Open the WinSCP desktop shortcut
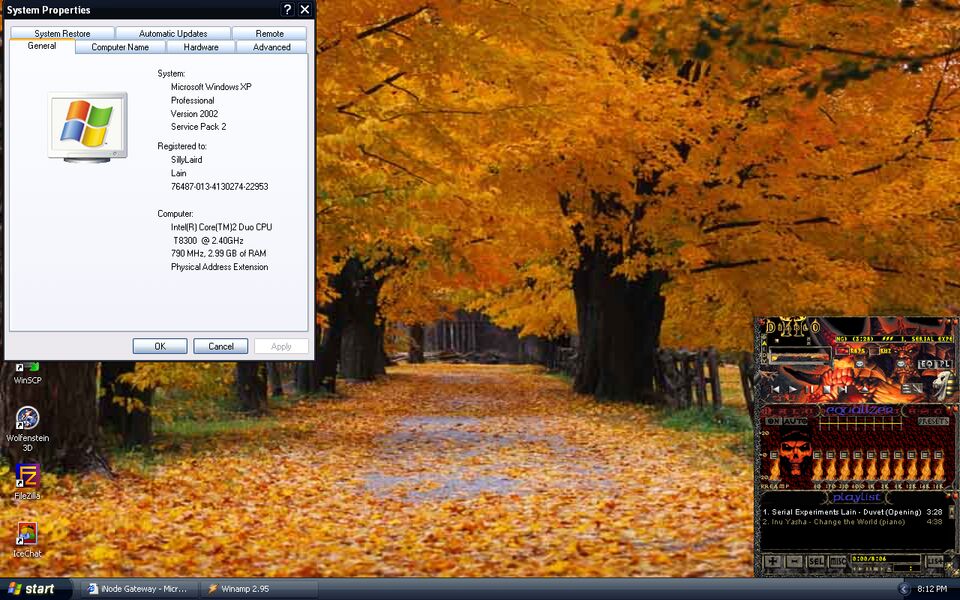The image size is (960, 600). [x=27, y=372]
